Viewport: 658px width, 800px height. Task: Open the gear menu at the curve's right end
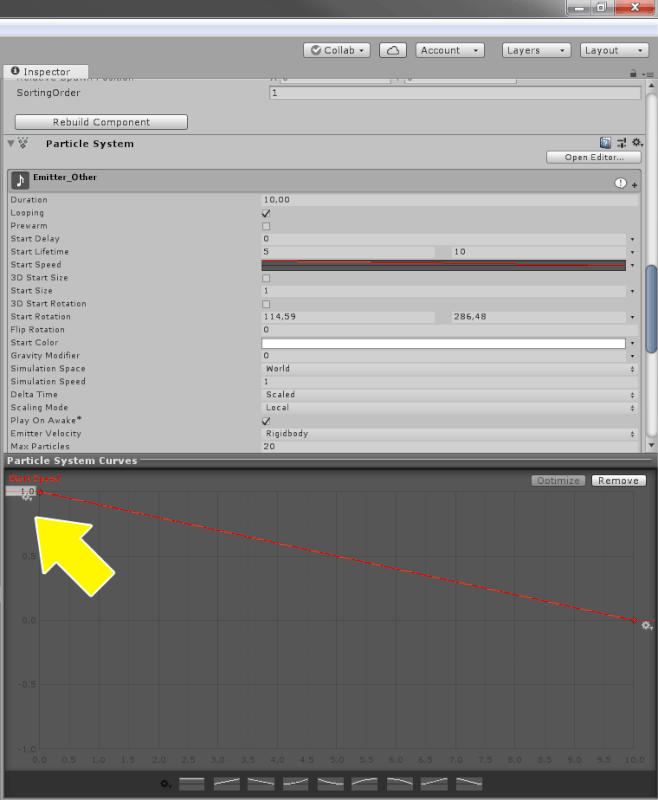click(x=647, y=626)
